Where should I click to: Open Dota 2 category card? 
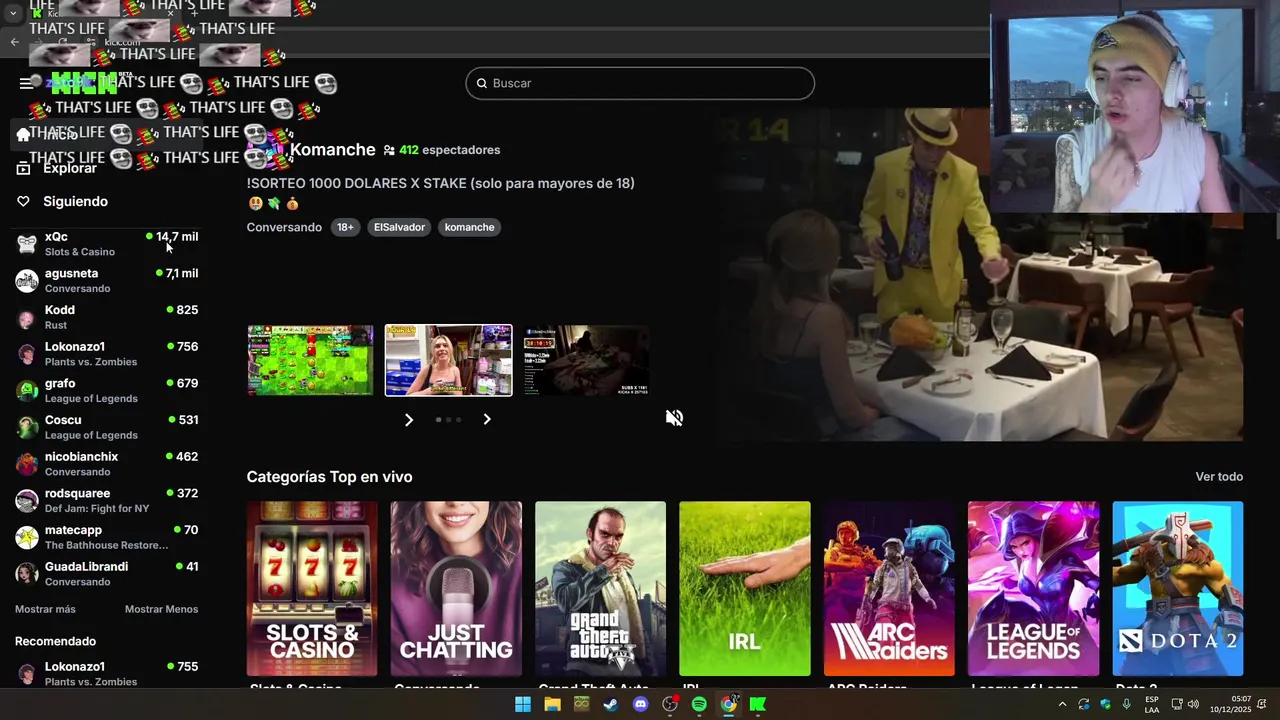coord(1178,589)
